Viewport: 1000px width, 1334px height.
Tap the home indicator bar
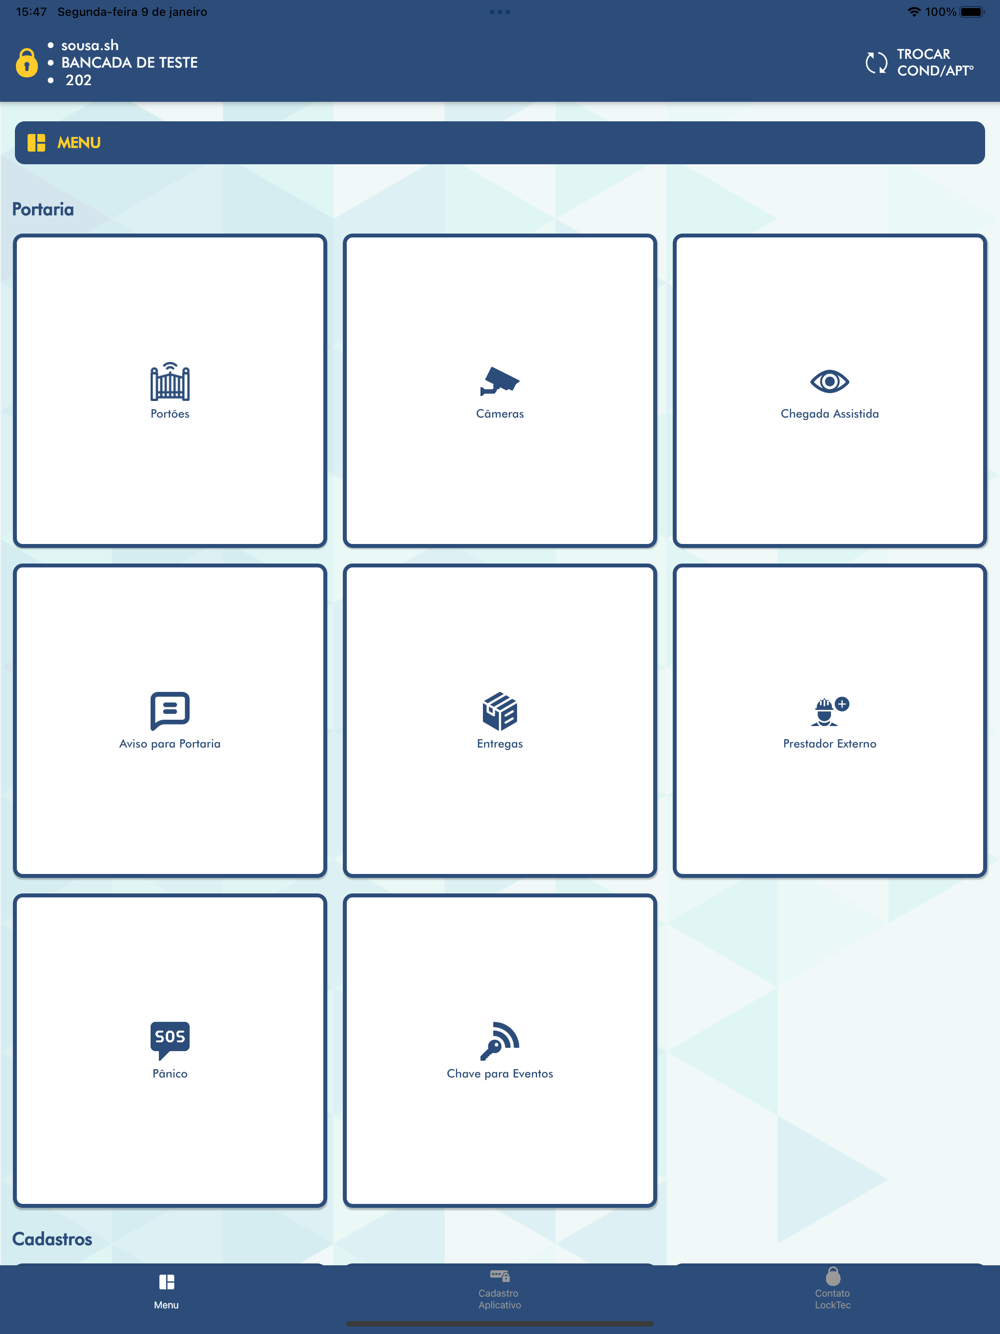500,1324
